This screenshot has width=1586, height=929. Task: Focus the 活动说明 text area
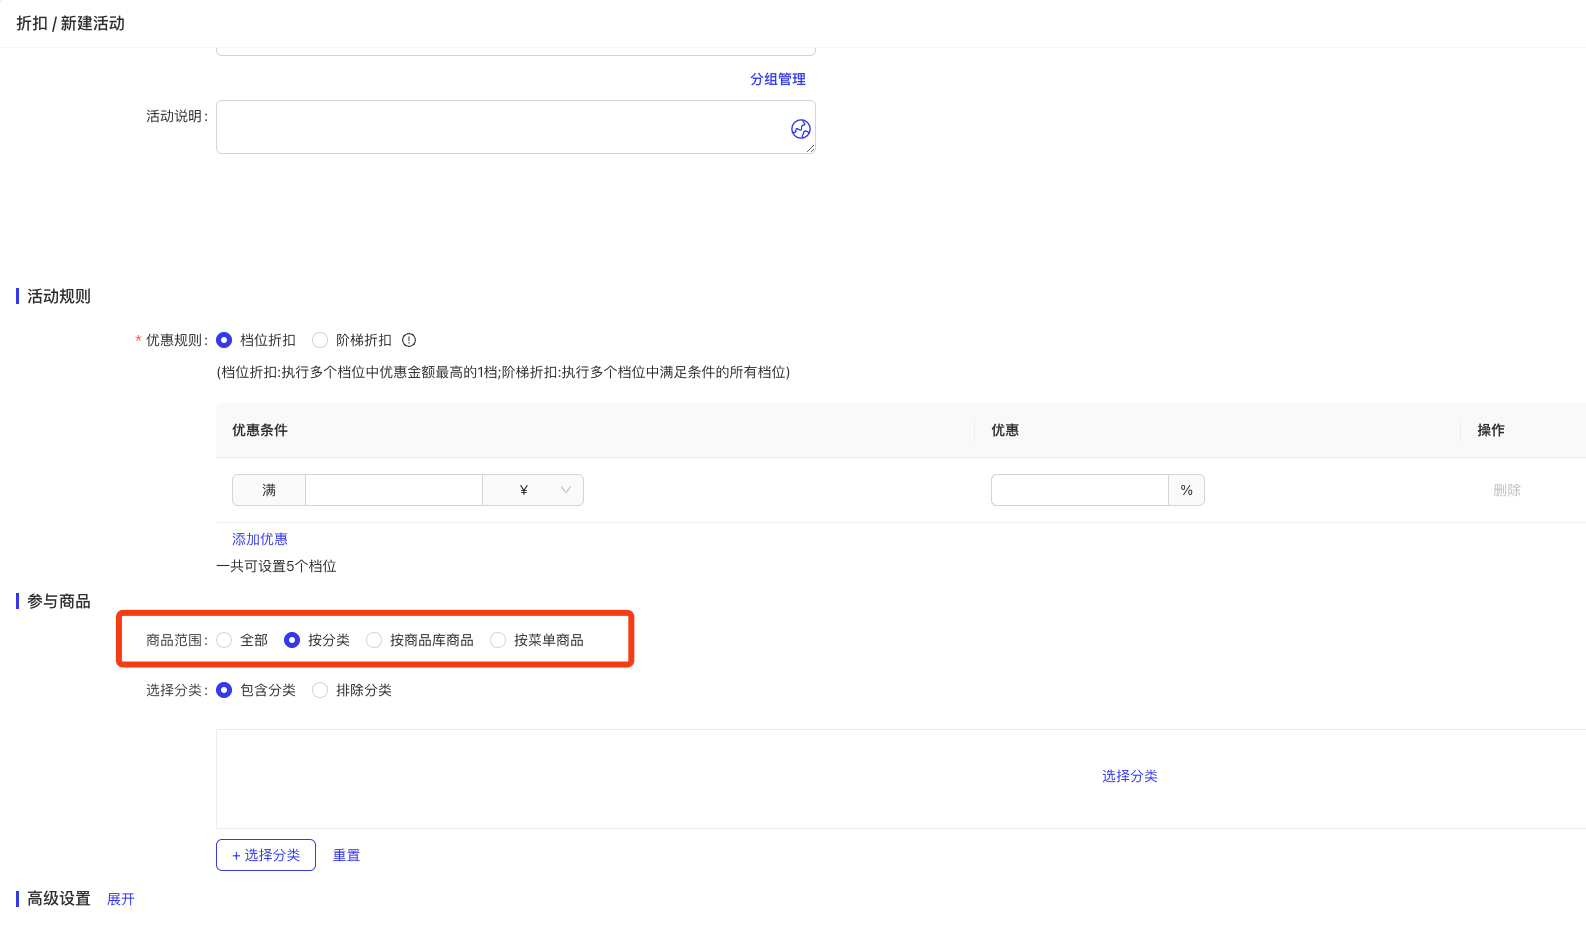pos(500,127)
